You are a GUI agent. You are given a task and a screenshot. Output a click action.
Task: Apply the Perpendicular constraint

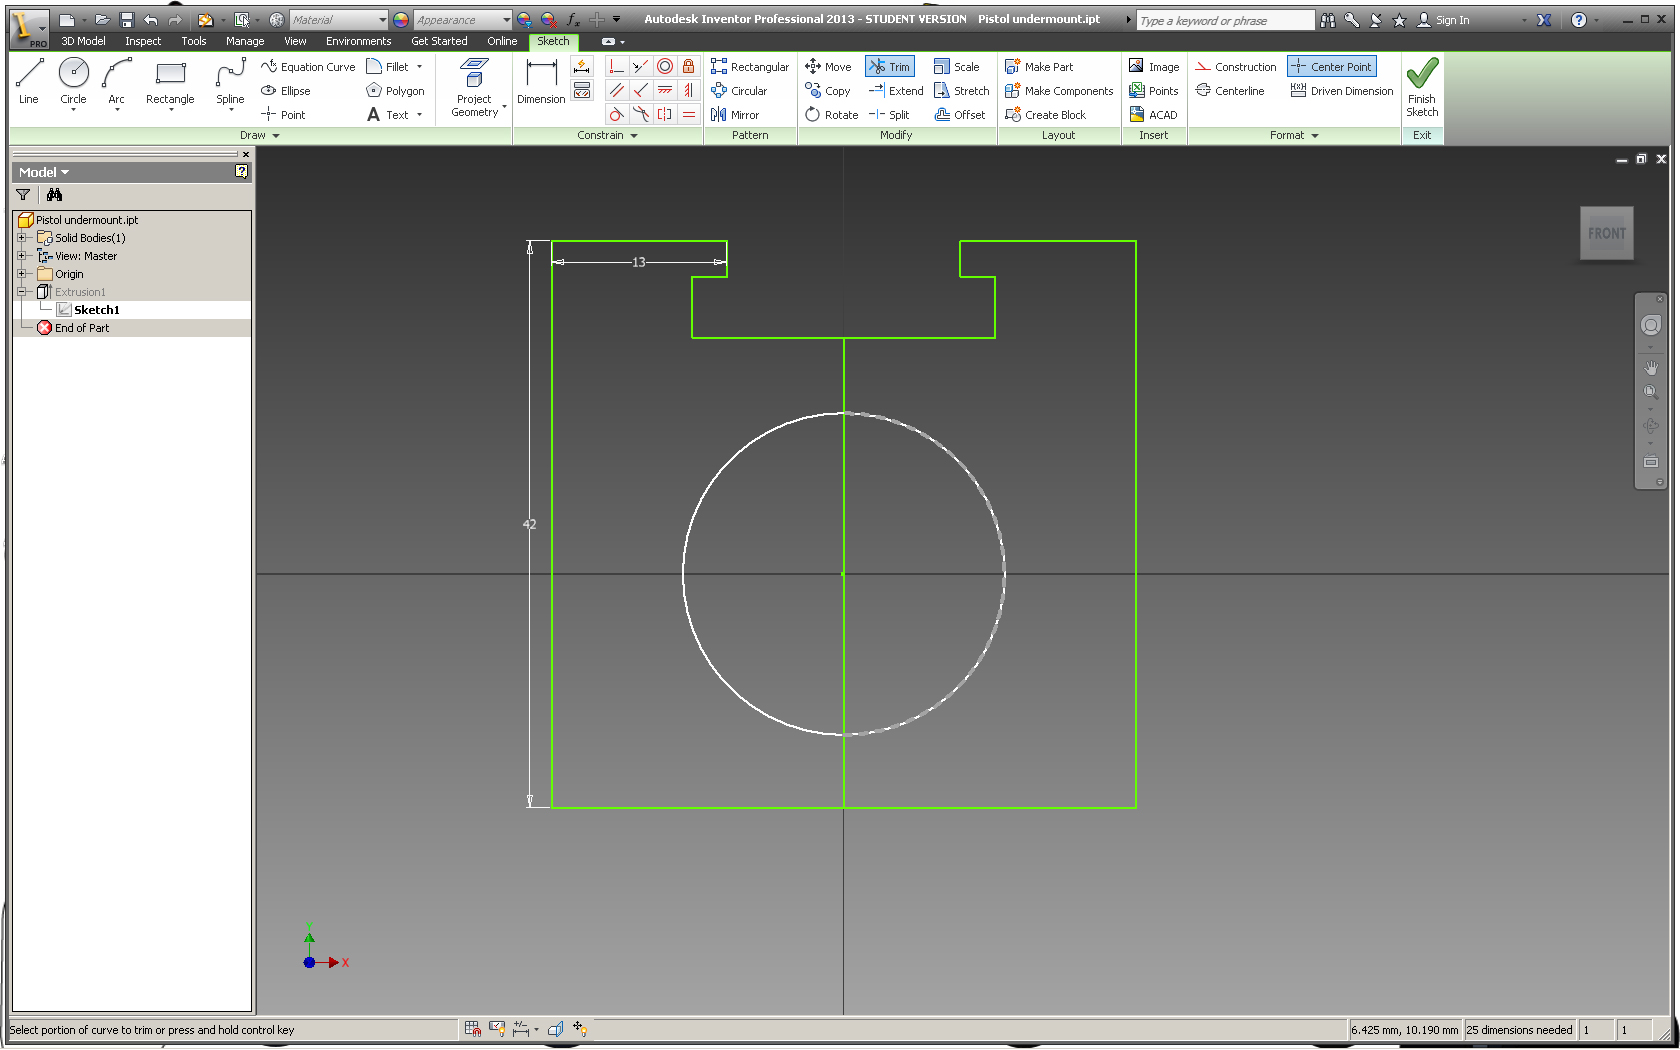641,91
